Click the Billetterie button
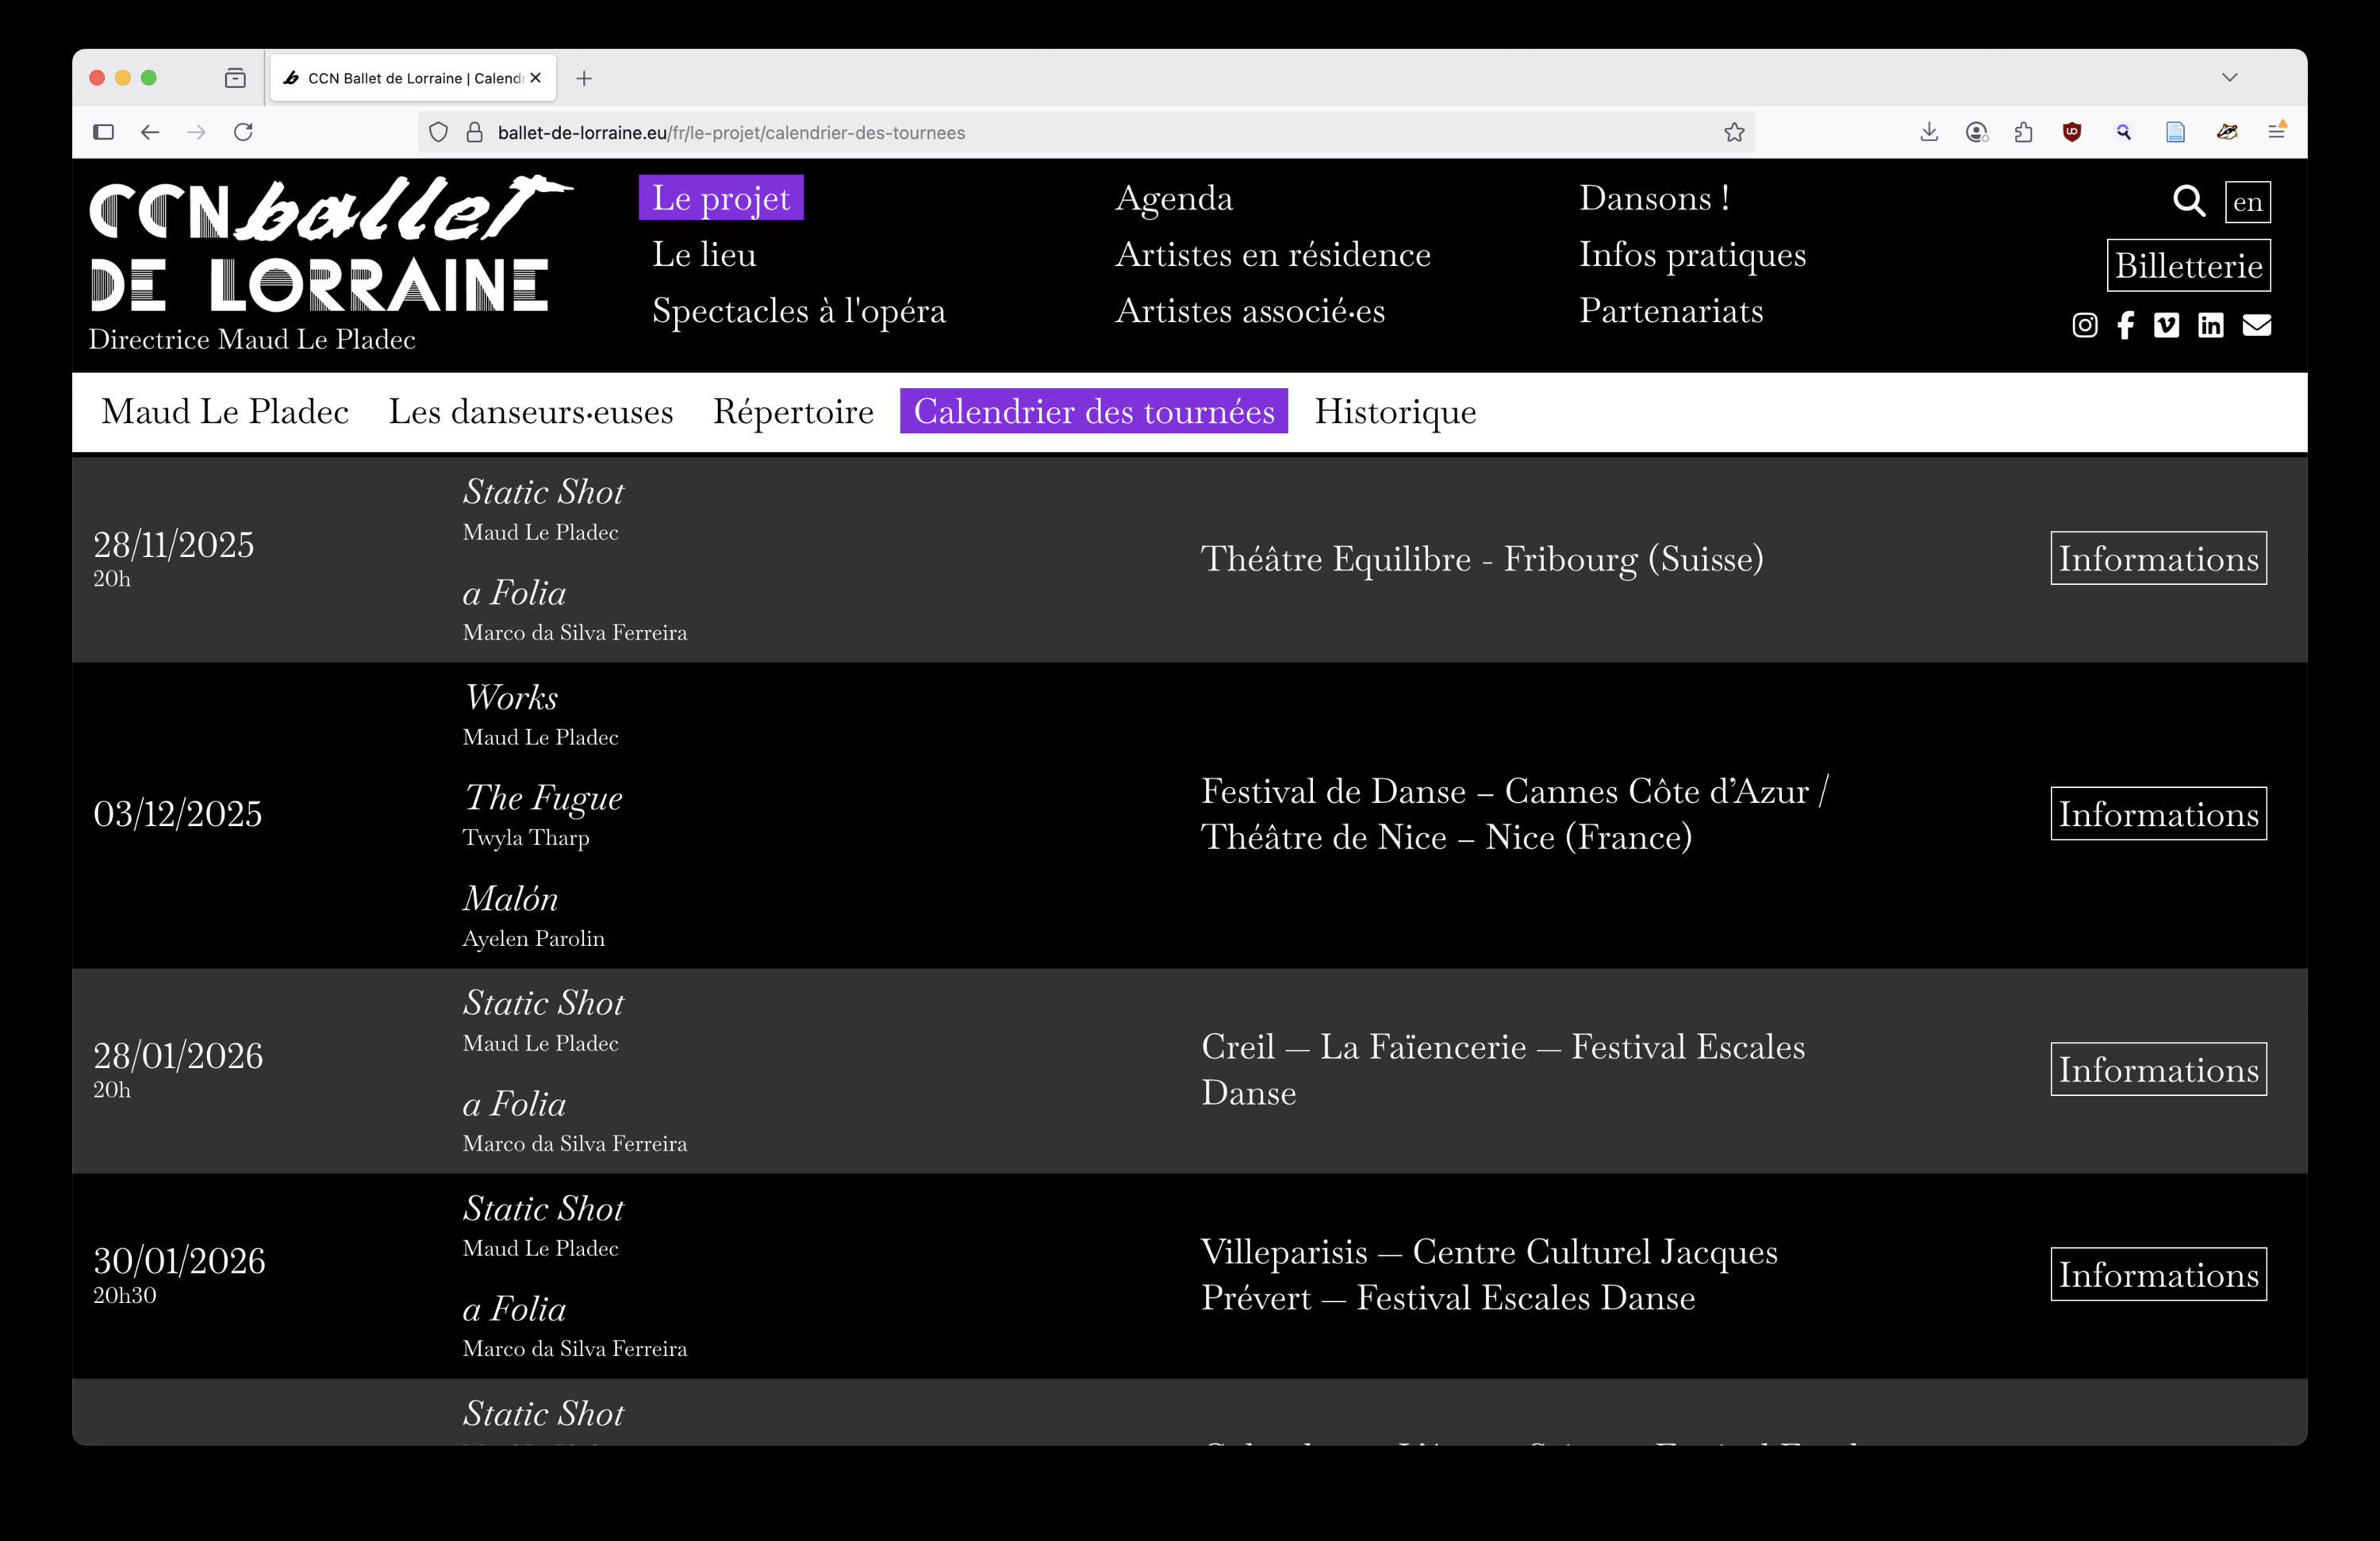 pos(2188,265)
